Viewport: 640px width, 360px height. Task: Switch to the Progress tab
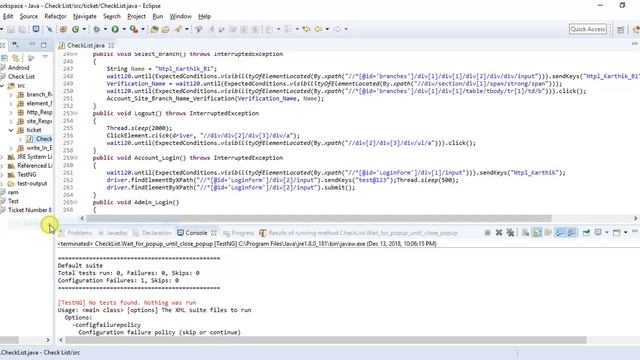[x=238, y=233]
